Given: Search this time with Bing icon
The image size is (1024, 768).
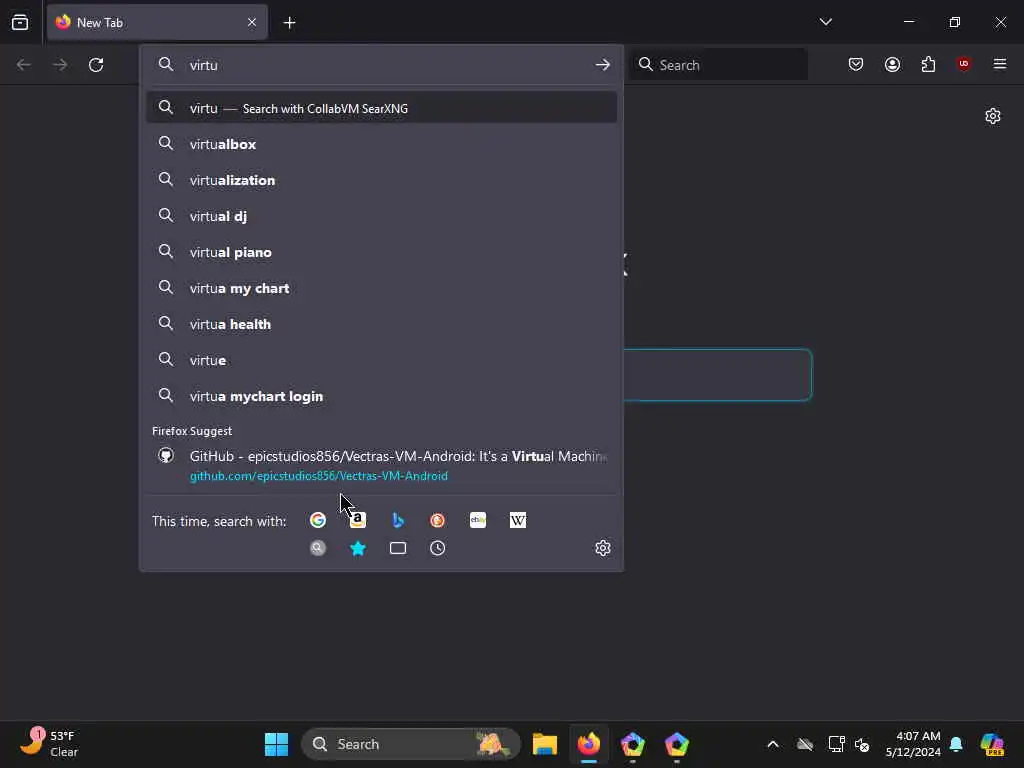Looking at the screenshot, I should [x=398, y=520].
